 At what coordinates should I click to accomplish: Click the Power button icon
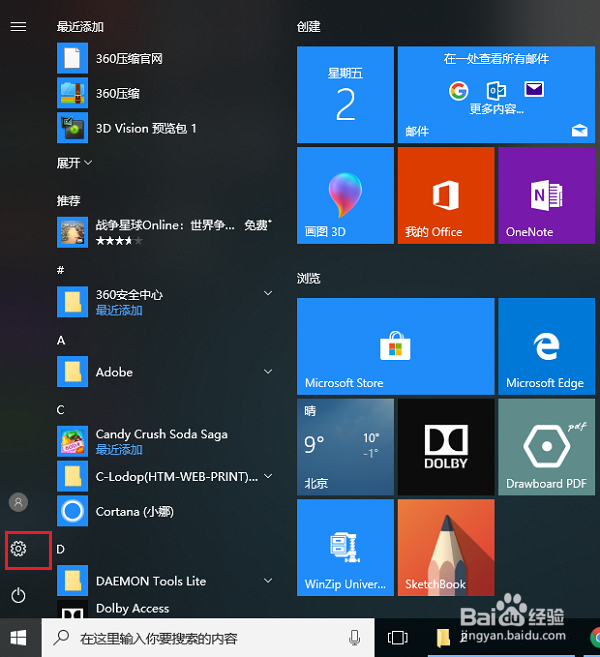point(18,595)
